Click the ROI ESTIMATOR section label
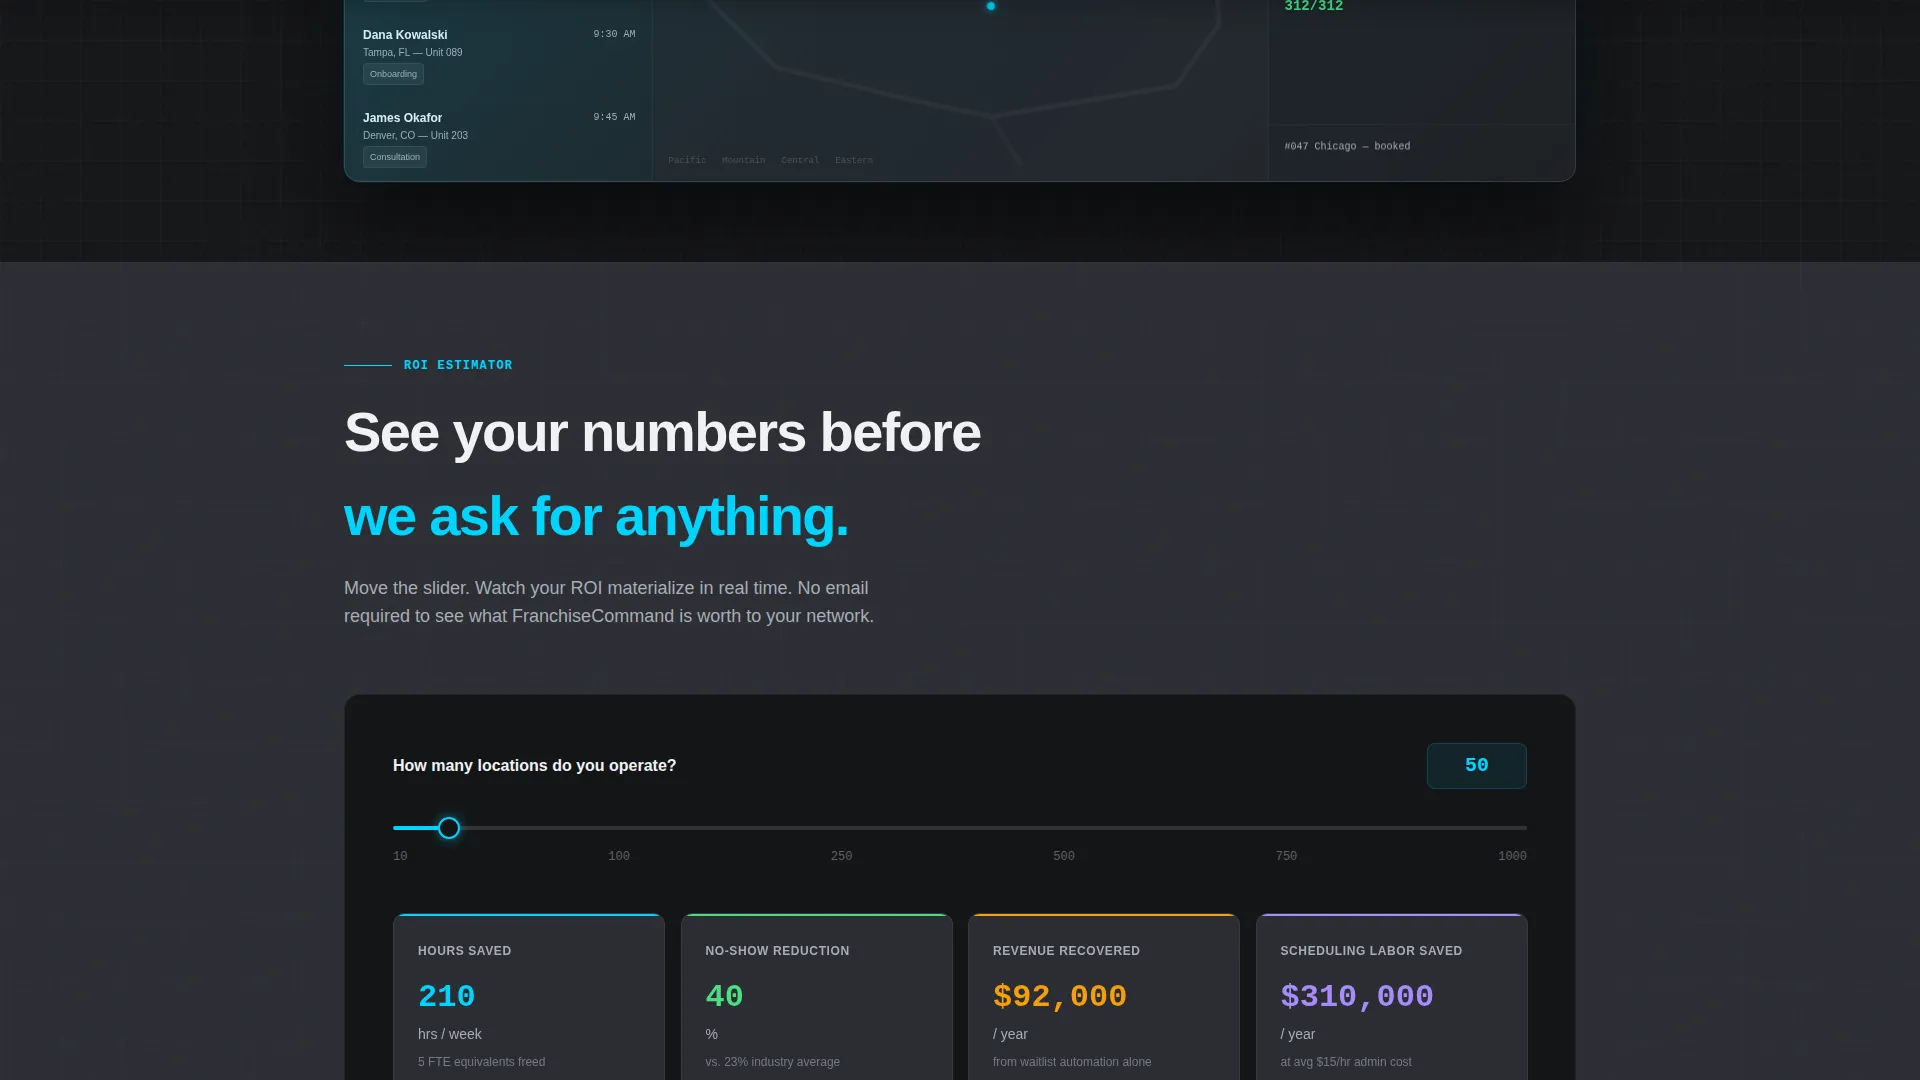 [x=458, y=365]
